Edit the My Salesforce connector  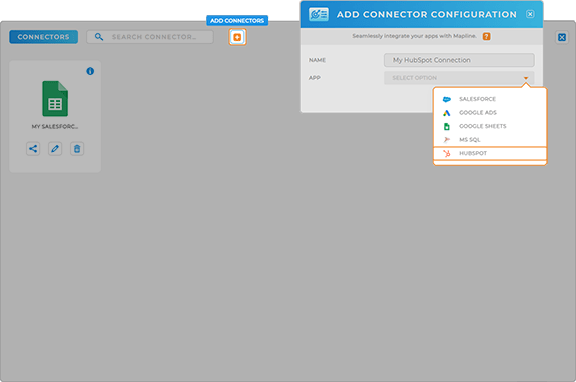pyautogui.click(x=55, y=149)
